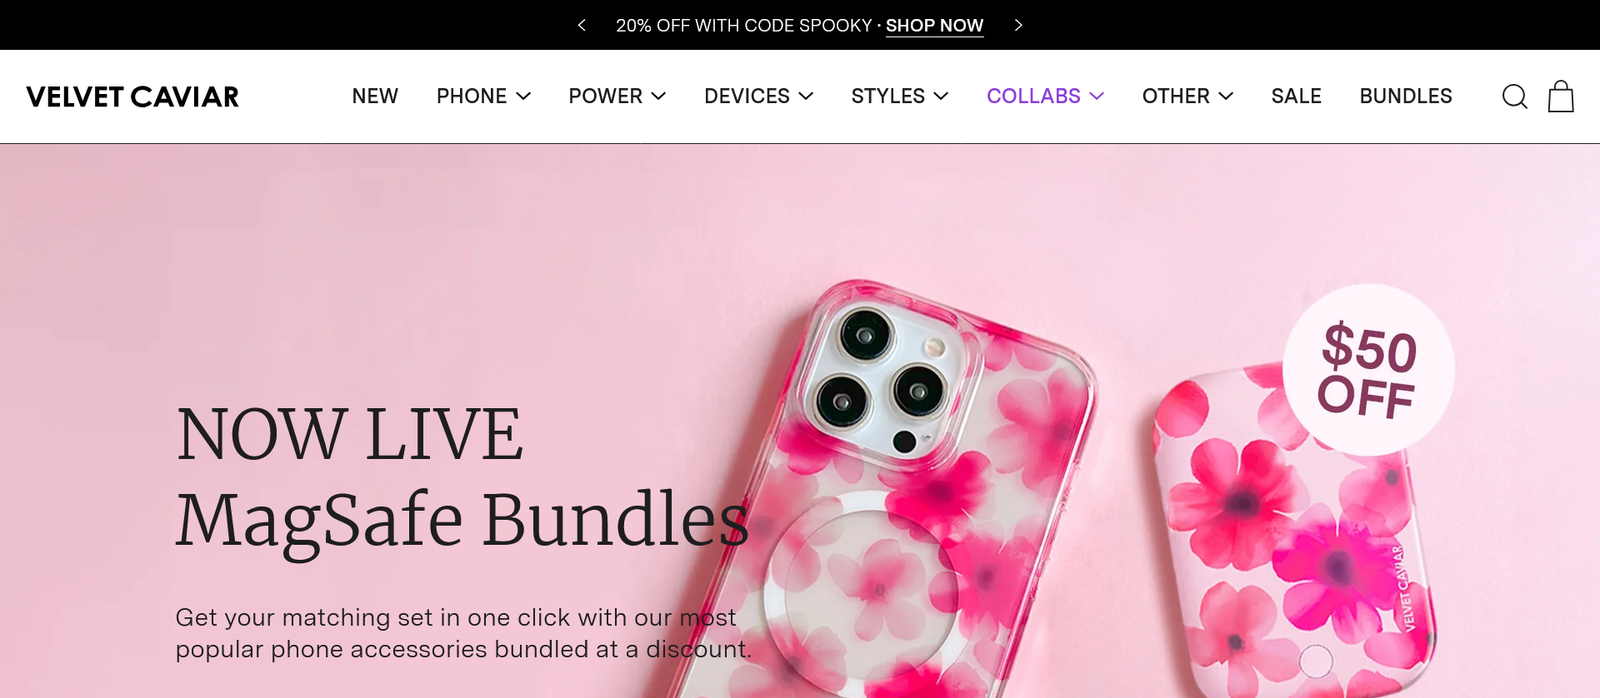Click the MagSafe Bundles headline
This screenshot has width=1600, height=698.
(462, 520)
